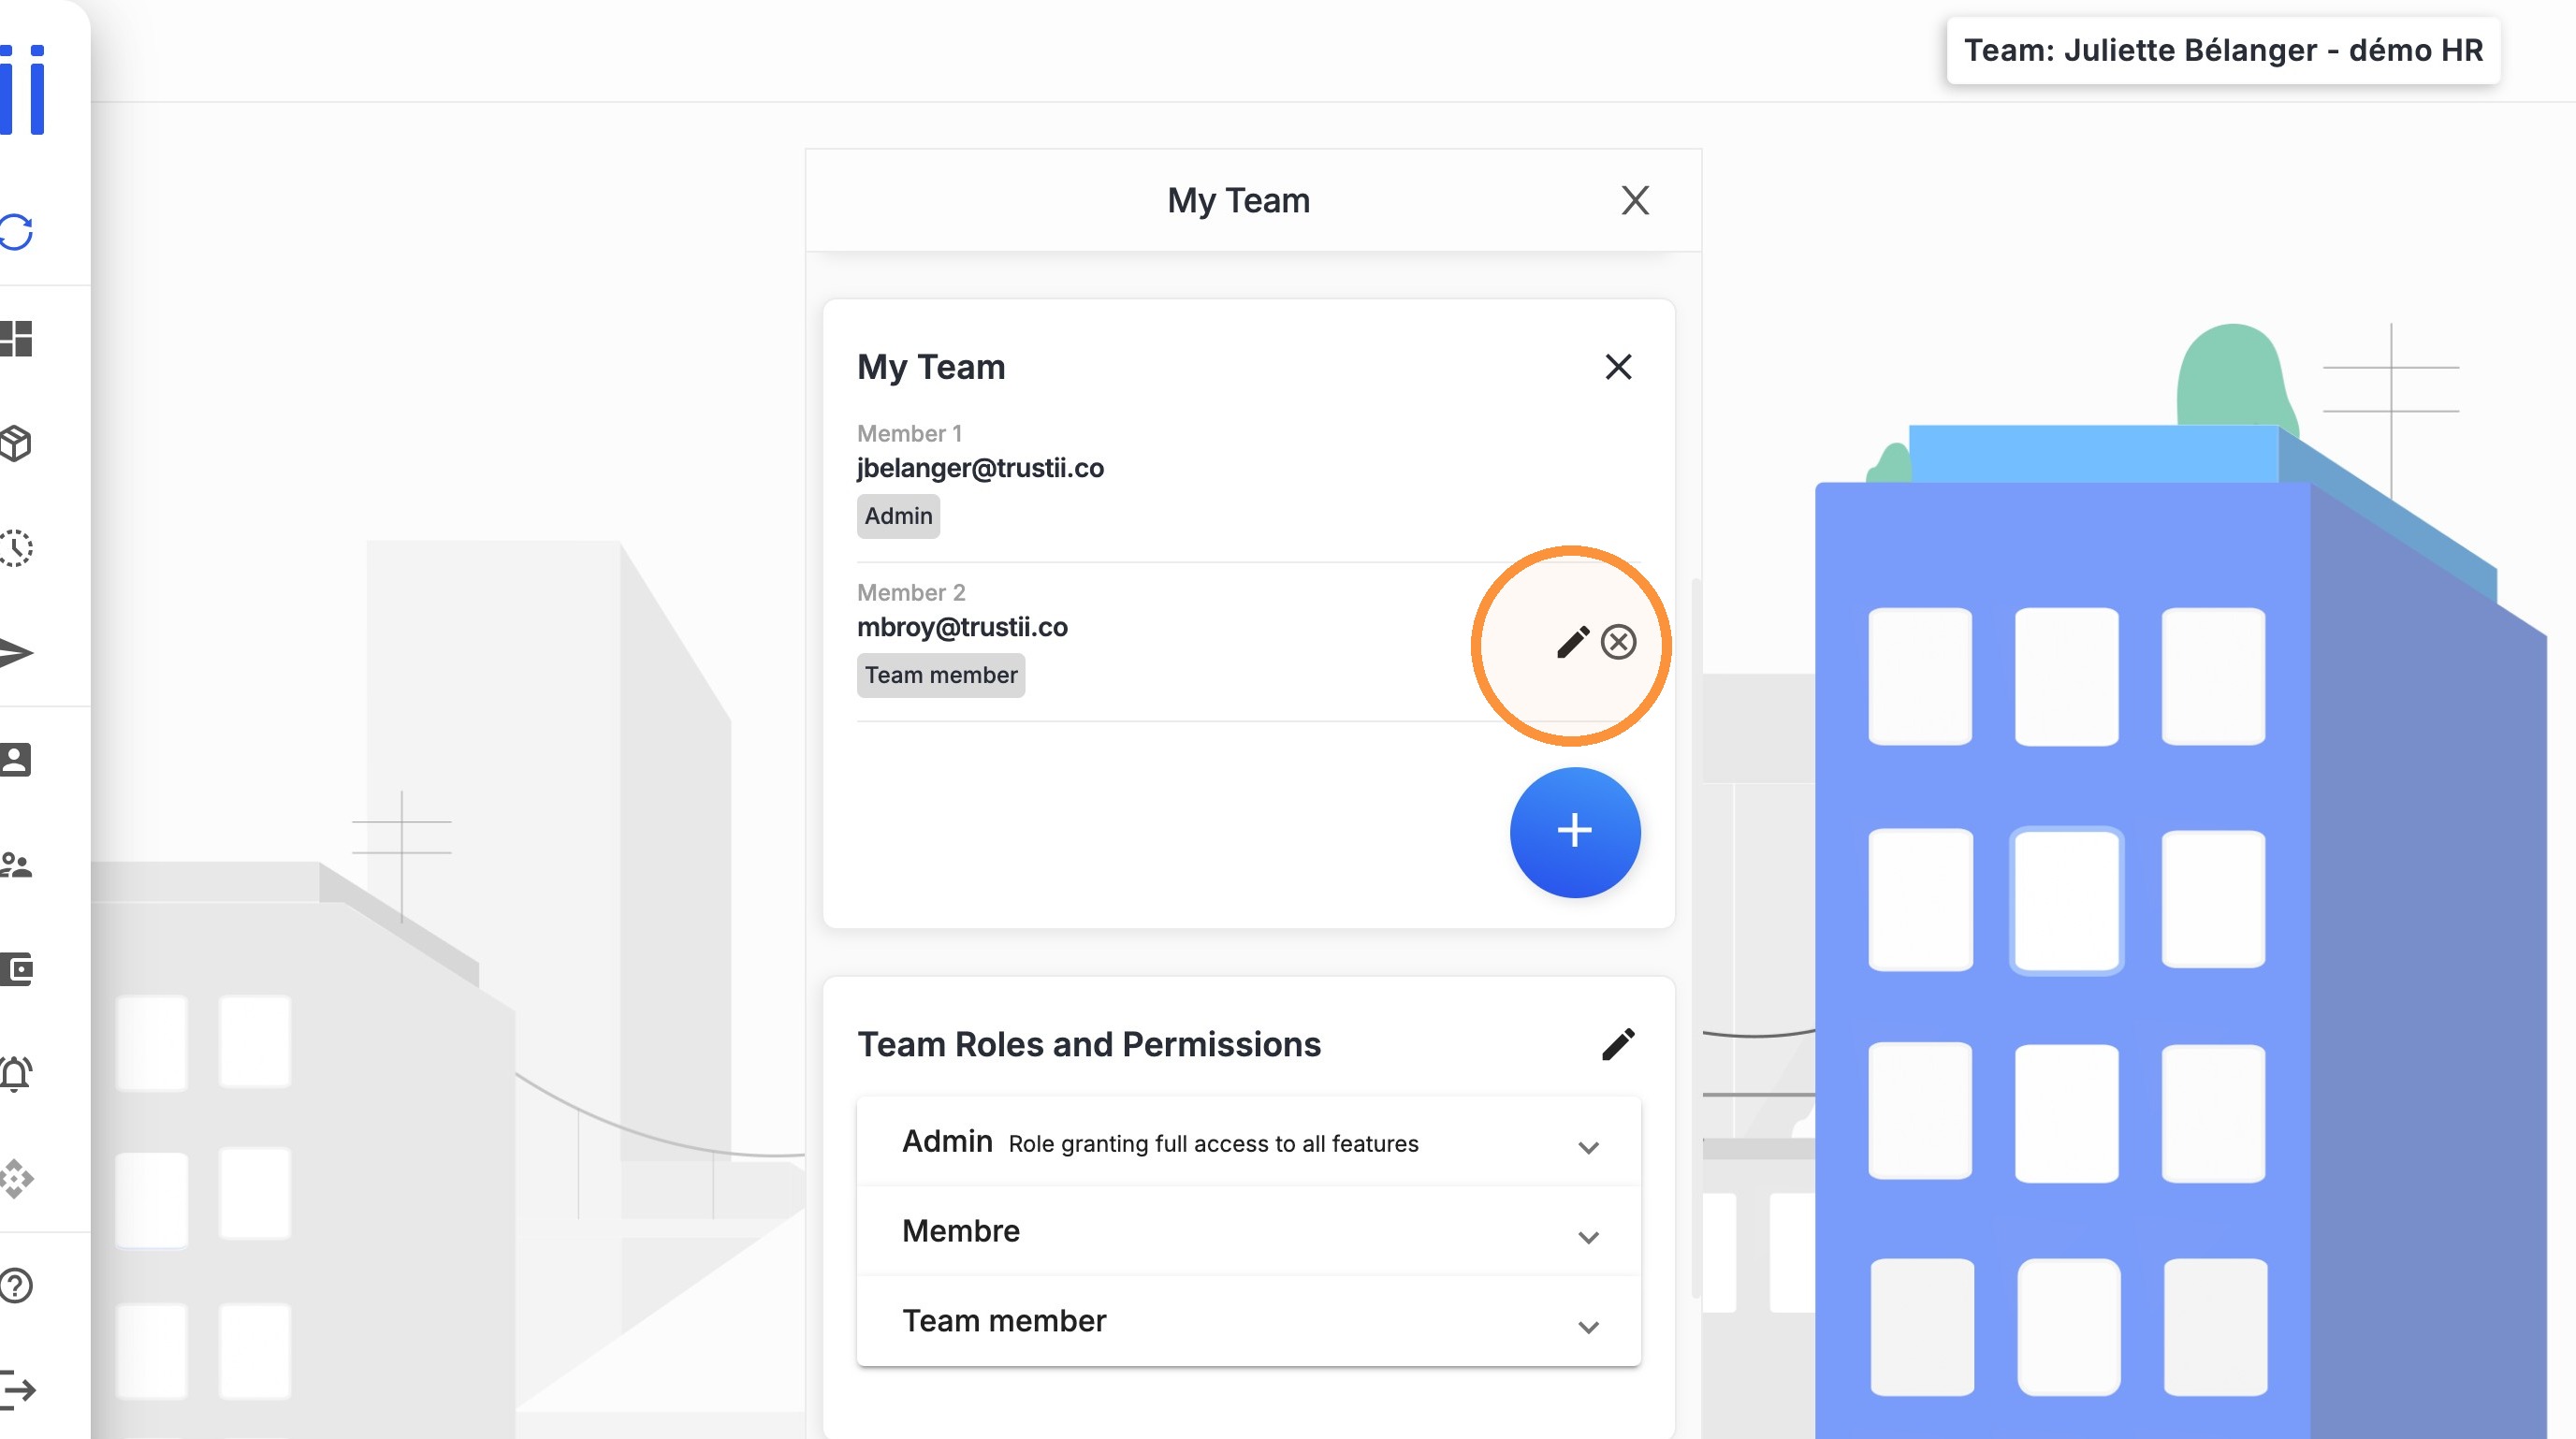Open the cube package icon in sidebar
Image resolution: width=2576 pixels, height=1439 pixels.
[16, 443]
